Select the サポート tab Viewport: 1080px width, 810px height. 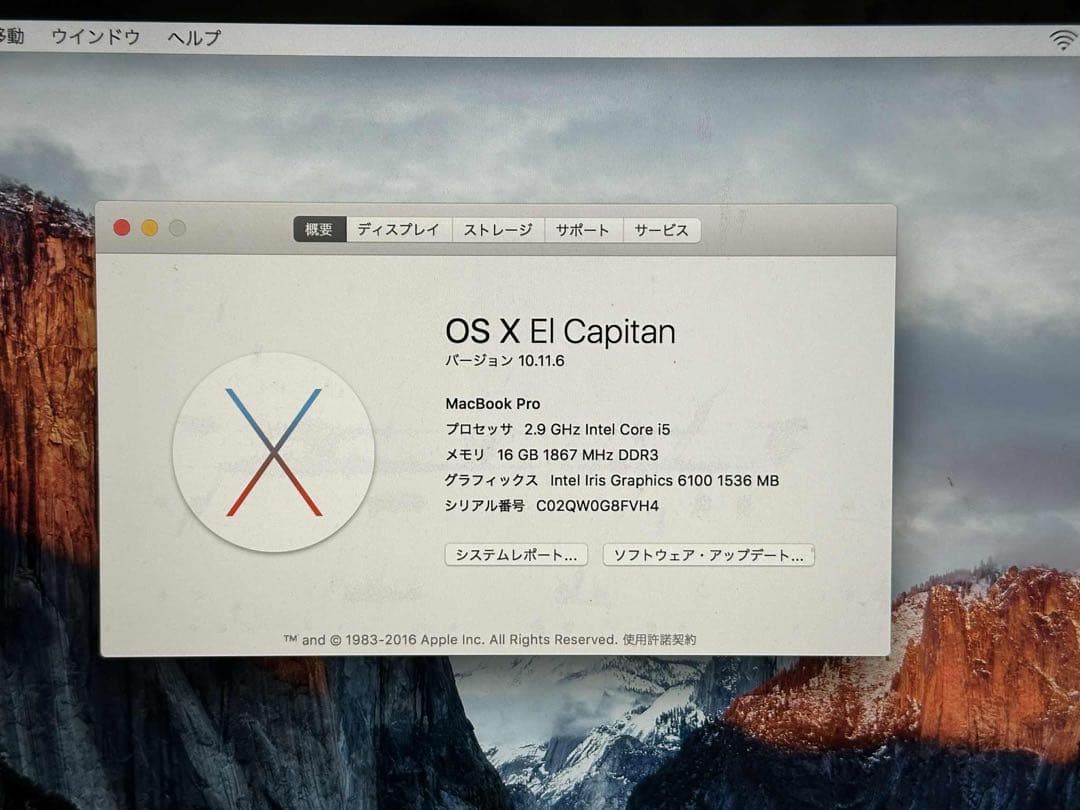[x=583, y=229]
